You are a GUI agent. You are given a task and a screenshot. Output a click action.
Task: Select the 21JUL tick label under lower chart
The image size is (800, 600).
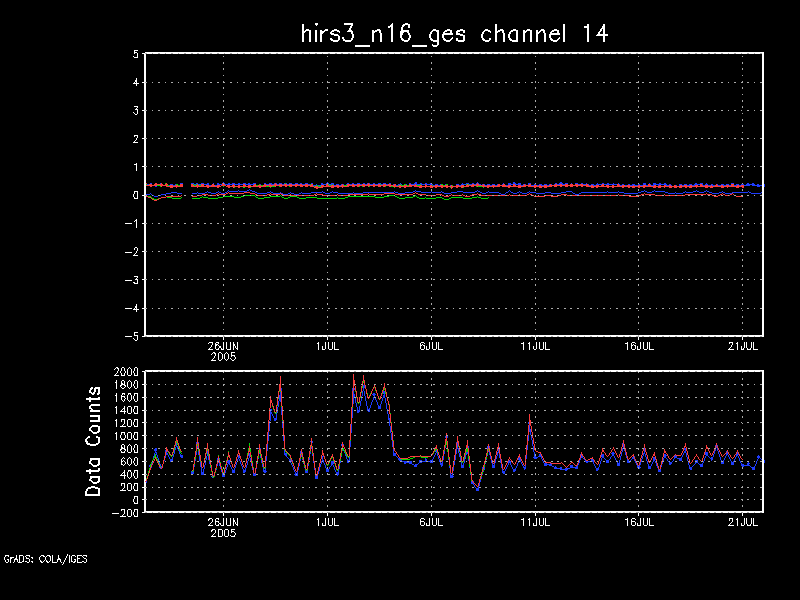[x=743, y=522]
